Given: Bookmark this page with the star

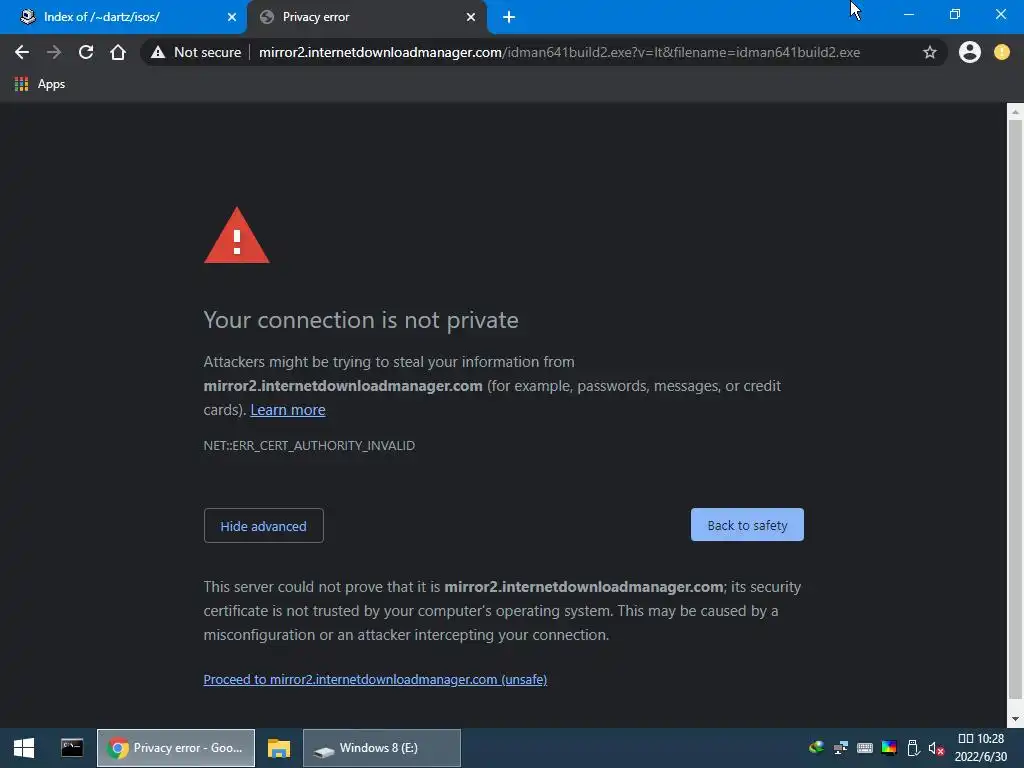Looking at the screenshot, I should 930,52.
